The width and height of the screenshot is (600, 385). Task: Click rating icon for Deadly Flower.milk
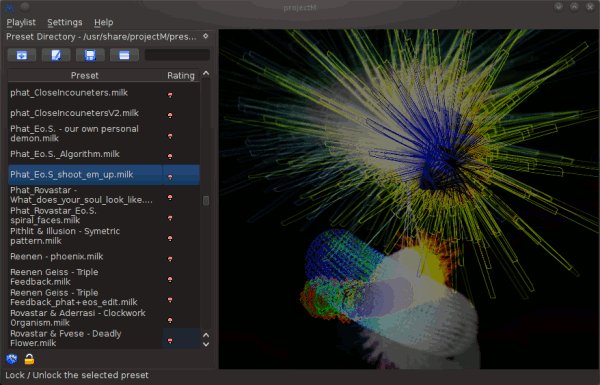[170, 341]
